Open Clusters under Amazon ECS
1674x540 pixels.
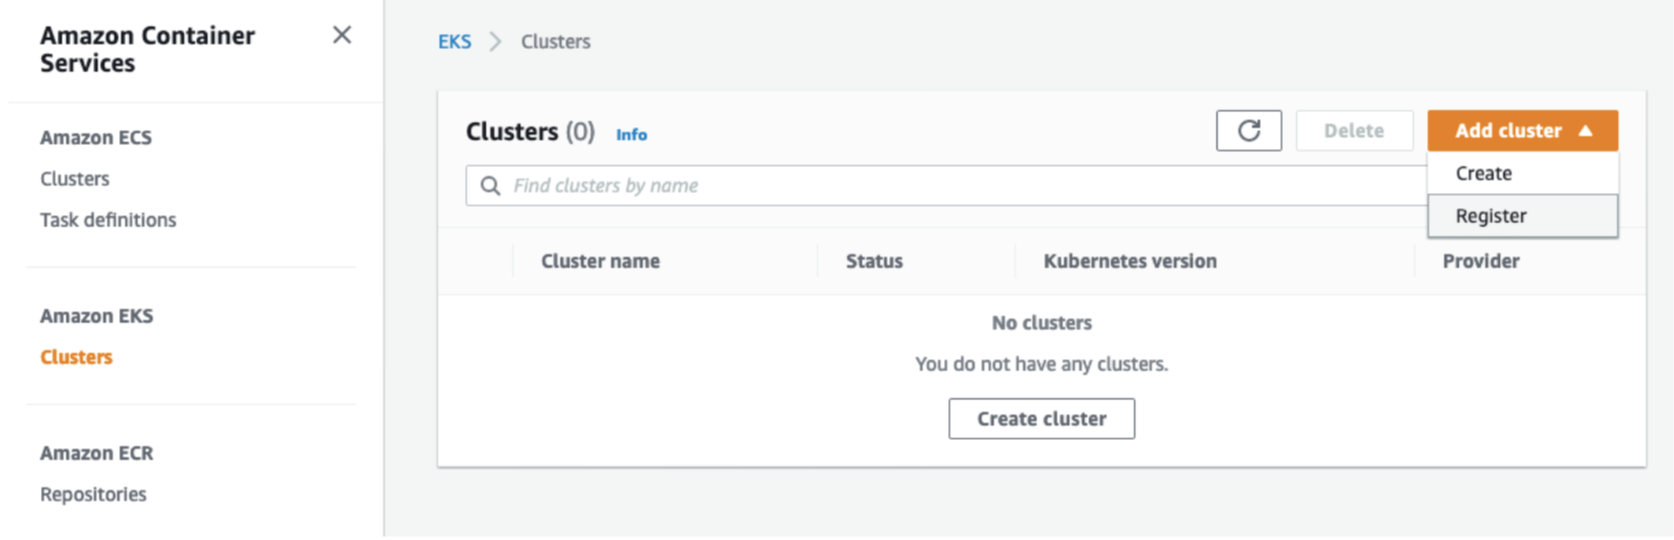pyautogui.click(x=75, y=179)
